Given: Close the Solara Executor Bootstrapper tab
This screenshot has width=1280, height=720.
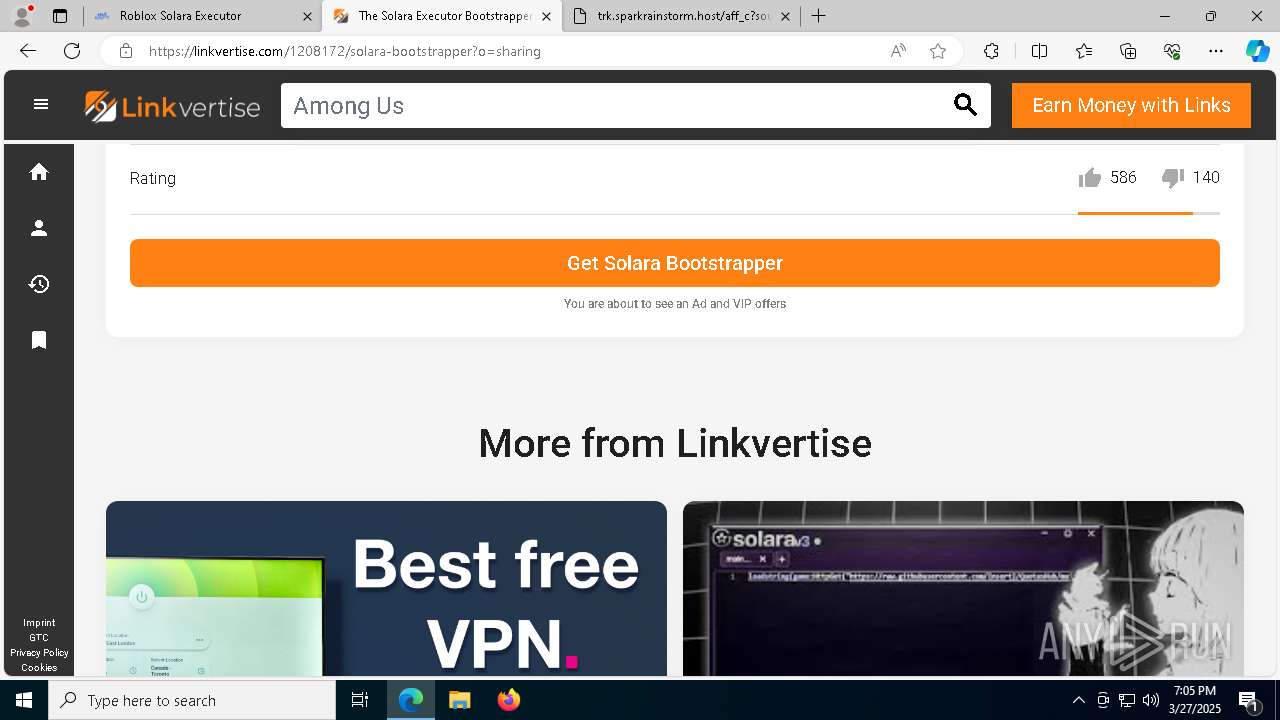Looking at the screenshot, I should 546,16.
